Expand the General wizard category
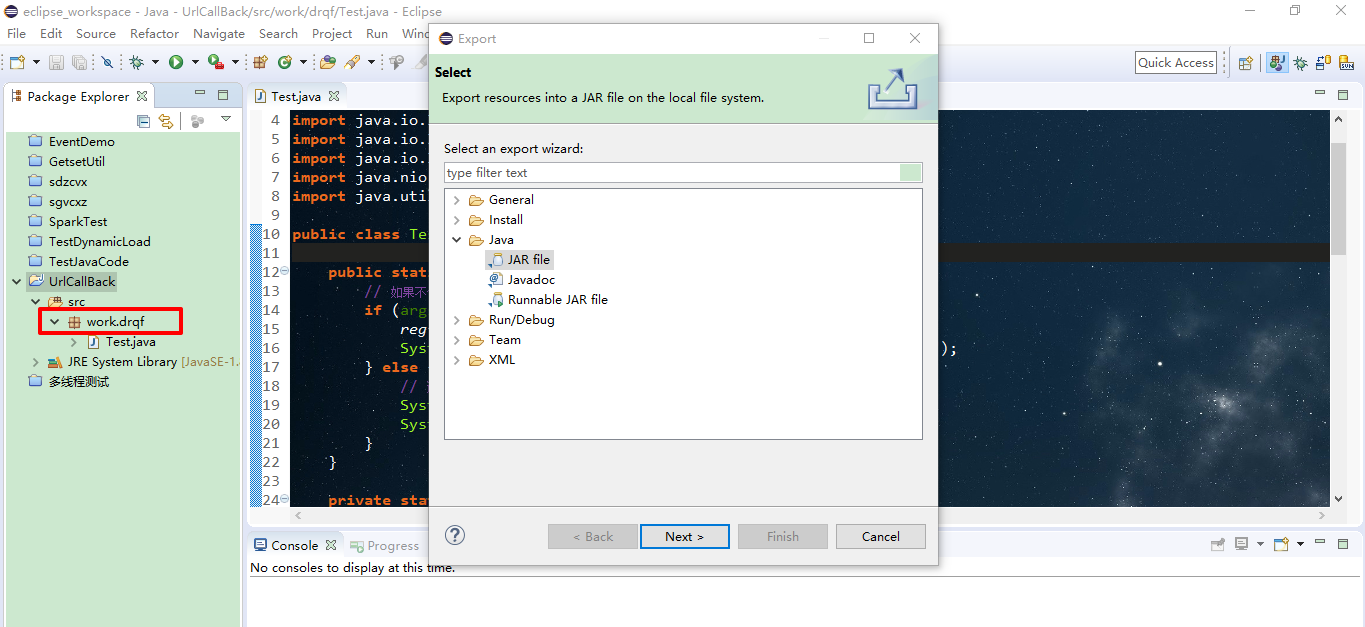Image resolution: width=1365 pixels, height=627 pixels. point(457,200)
